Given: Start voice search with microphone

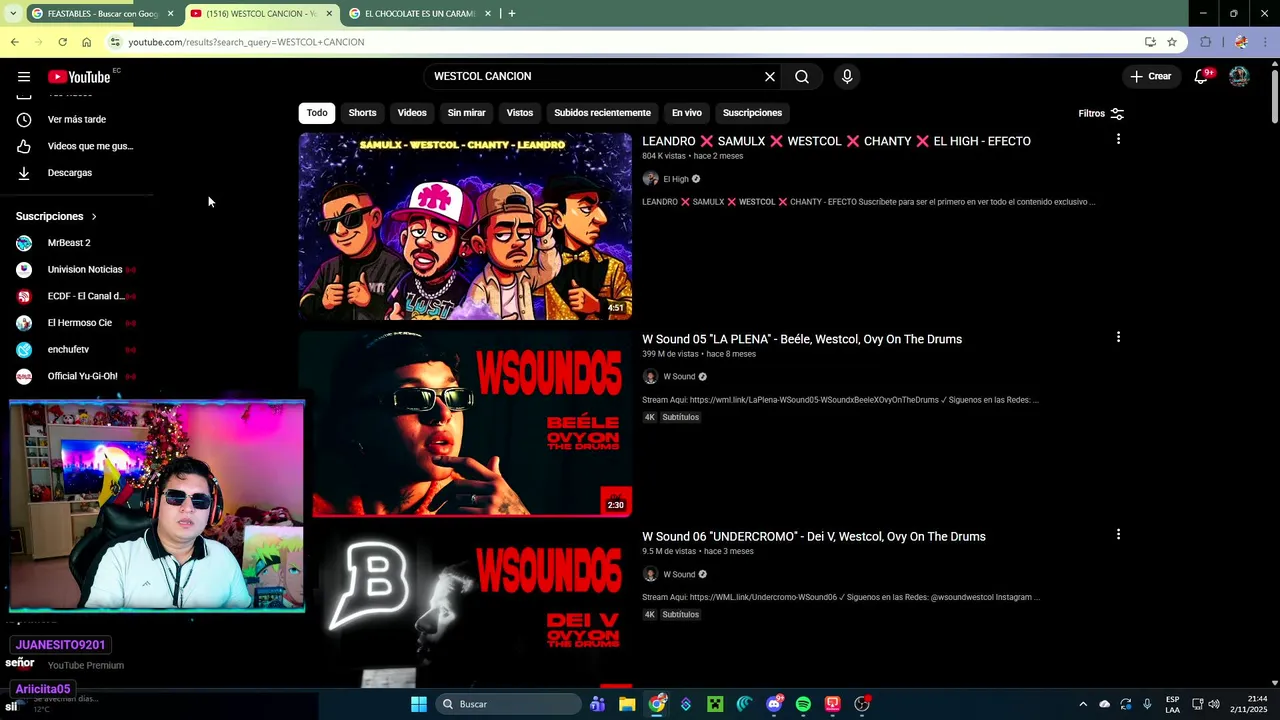Looking at the screenshot, I should 847,77.
